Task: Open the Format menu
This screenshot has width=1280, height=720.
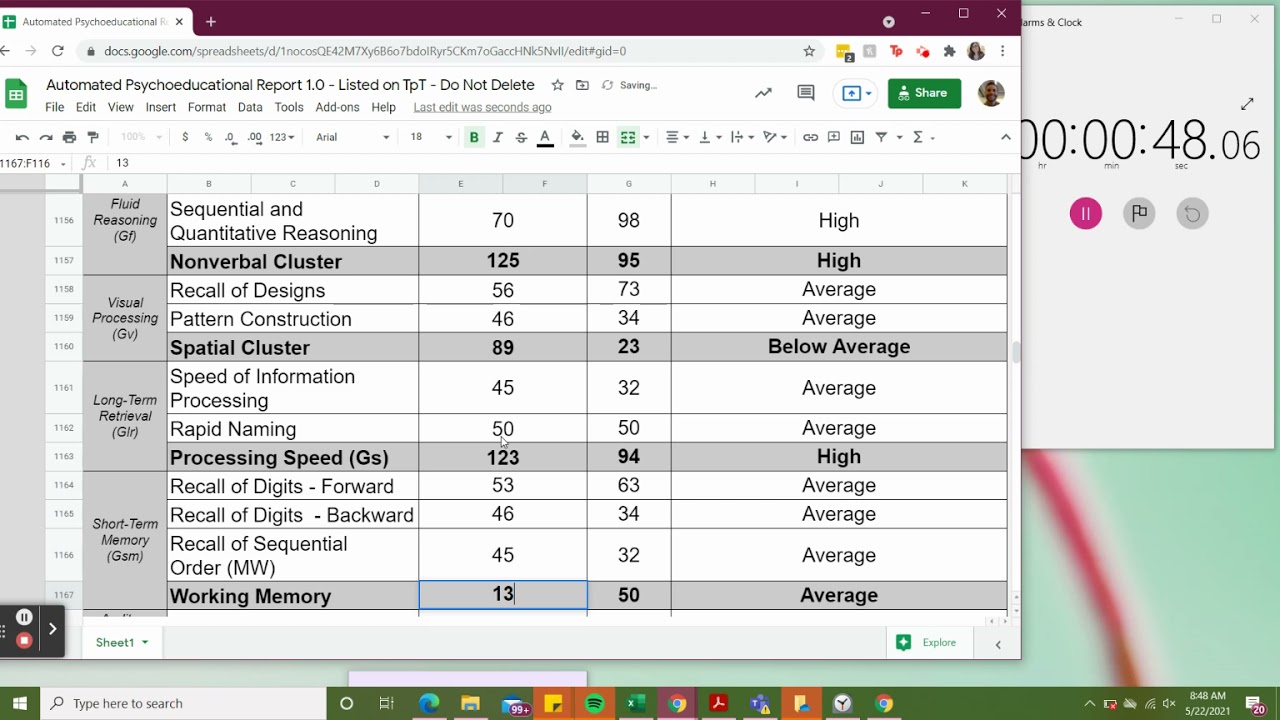Action: [x=207, y=107]
